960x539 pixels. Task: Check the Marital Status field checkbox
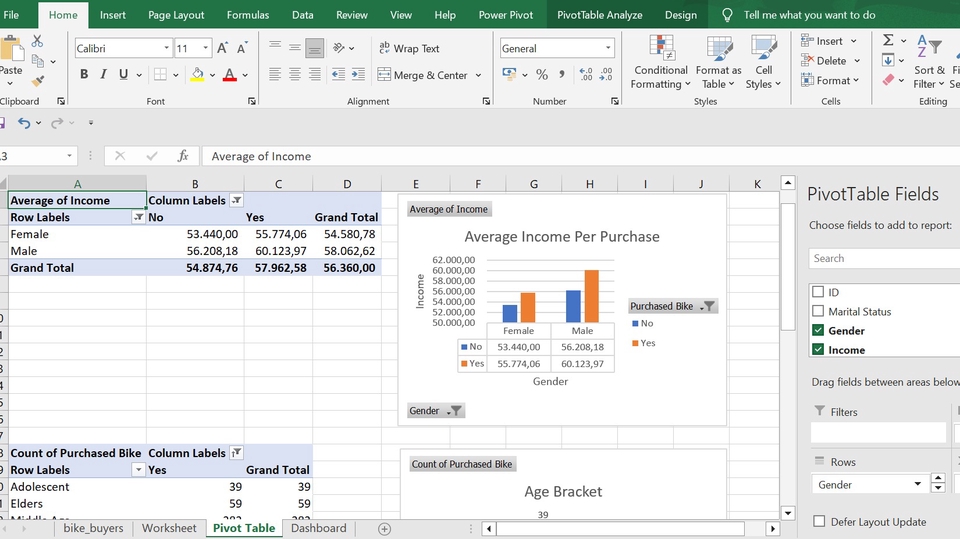[x=818, y=311]
